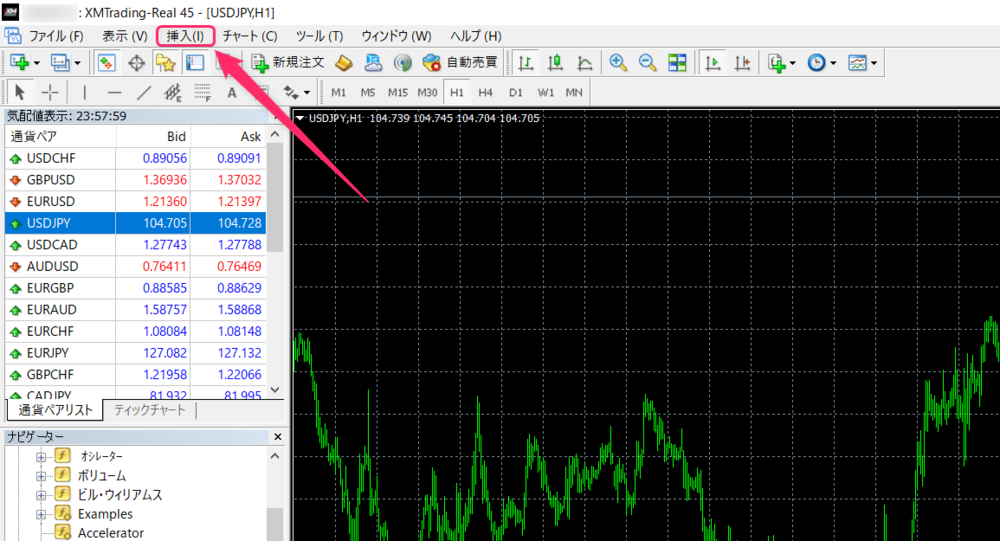This screenshot has width=1000, height=541.
Task: Switch to MN timeframe
Action: [x=574, y=93]
